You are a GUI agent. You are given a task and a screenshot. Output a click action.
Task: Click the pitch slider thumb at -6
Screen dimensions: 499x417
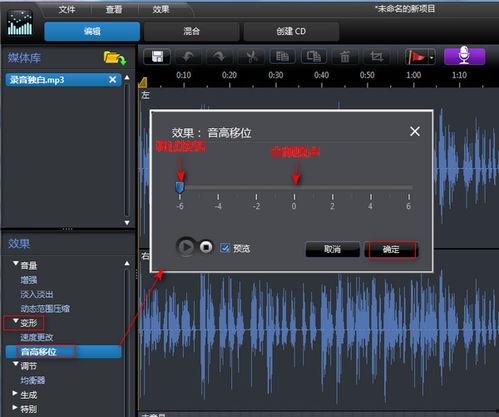click(180, 187)
